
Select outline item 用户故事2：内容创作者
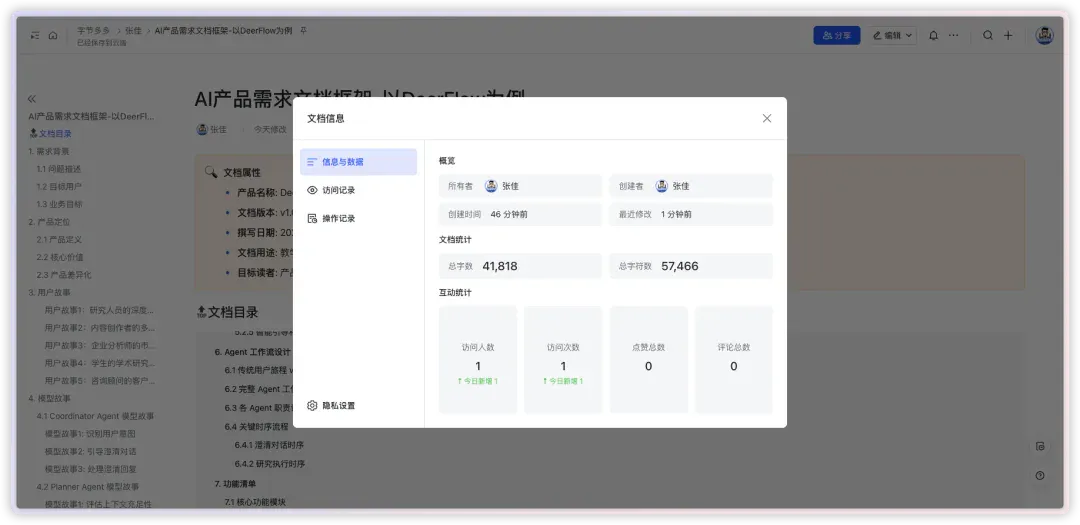click(99, 328)
